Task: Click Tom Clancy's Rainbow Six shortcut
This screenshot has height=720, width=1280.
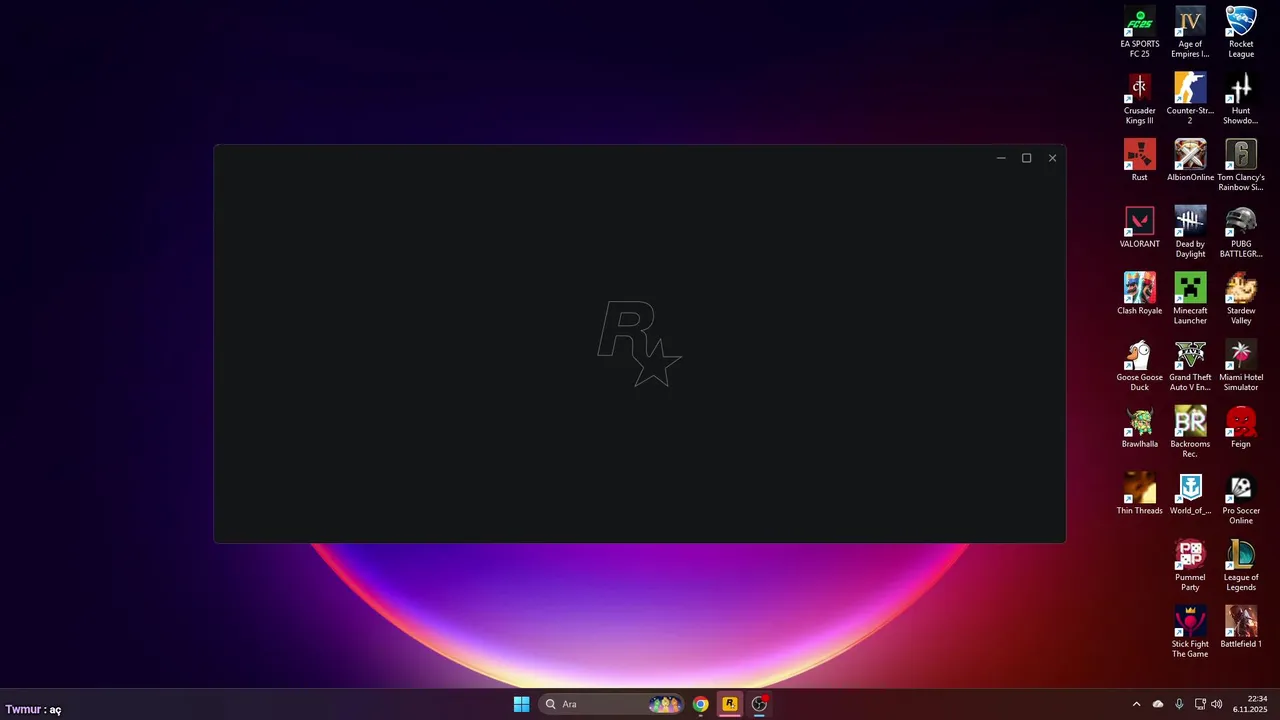Action: 1241,166
